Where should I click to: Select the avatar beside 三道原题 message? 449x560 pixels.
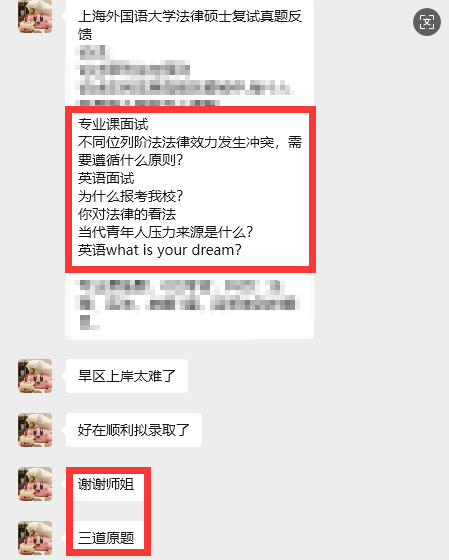coord(35,538)
